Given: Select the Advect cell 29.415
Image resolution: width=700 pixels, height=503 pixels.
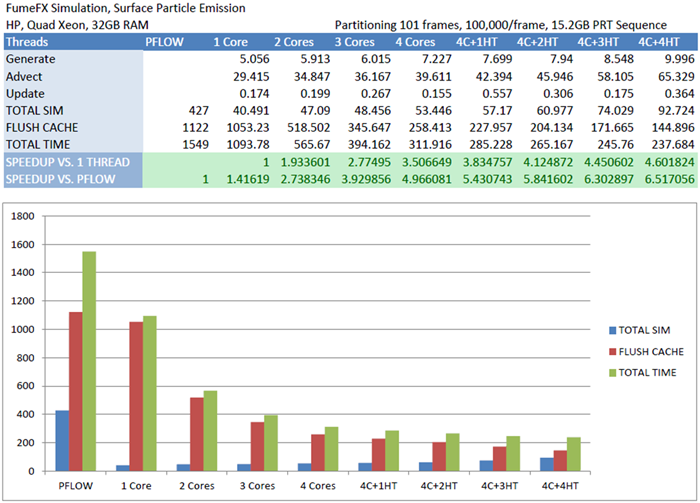Looking at the screenshot, I should point(251,77).
